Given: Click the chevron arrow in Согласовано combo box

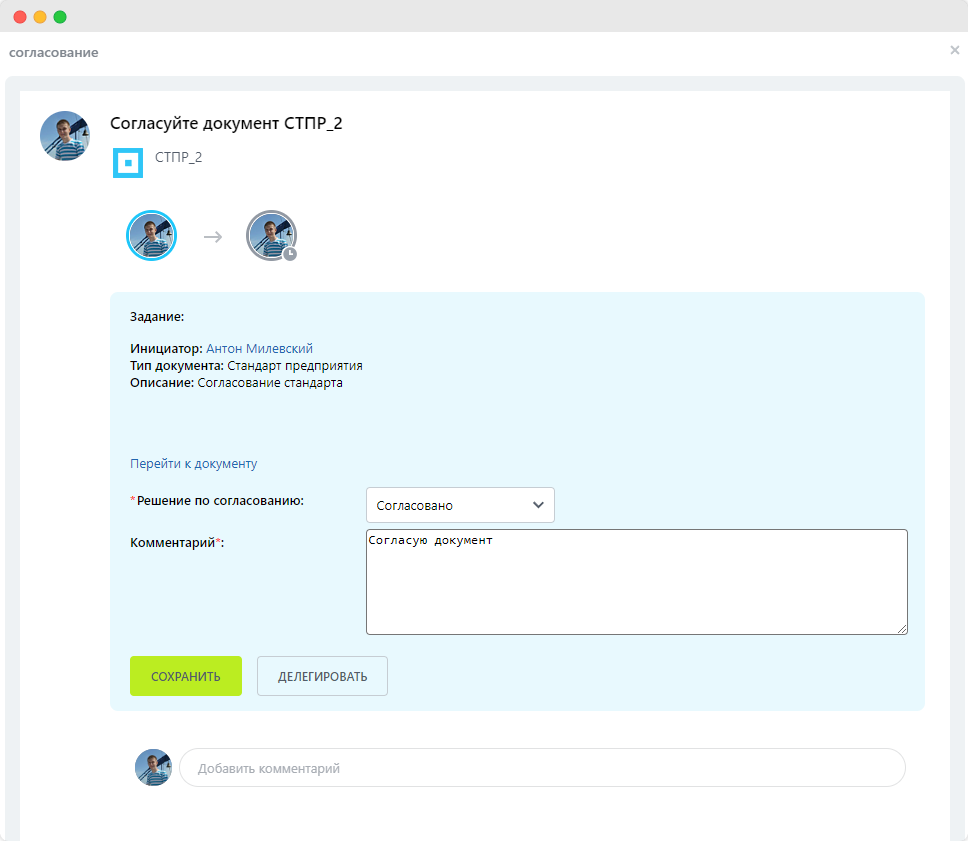Looking at the screenshot, I should (538, 505).
